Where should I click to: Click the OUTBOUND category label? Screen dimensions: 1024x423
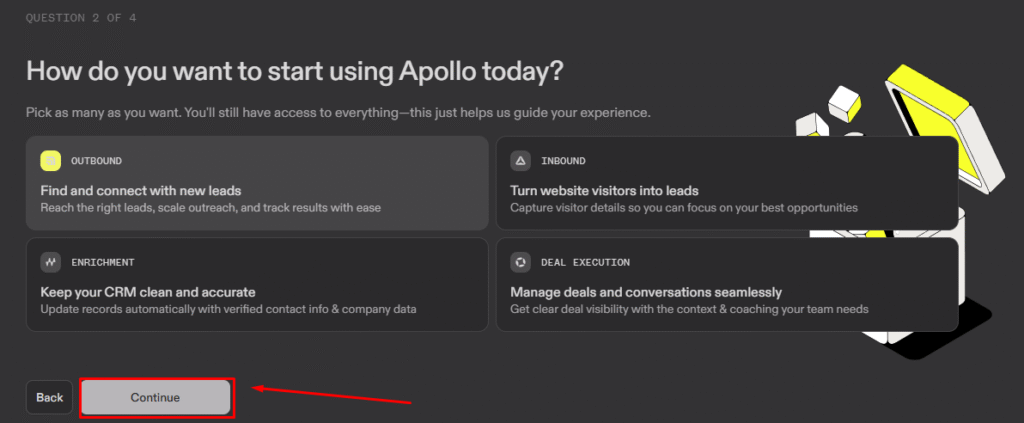coord(96,161)
